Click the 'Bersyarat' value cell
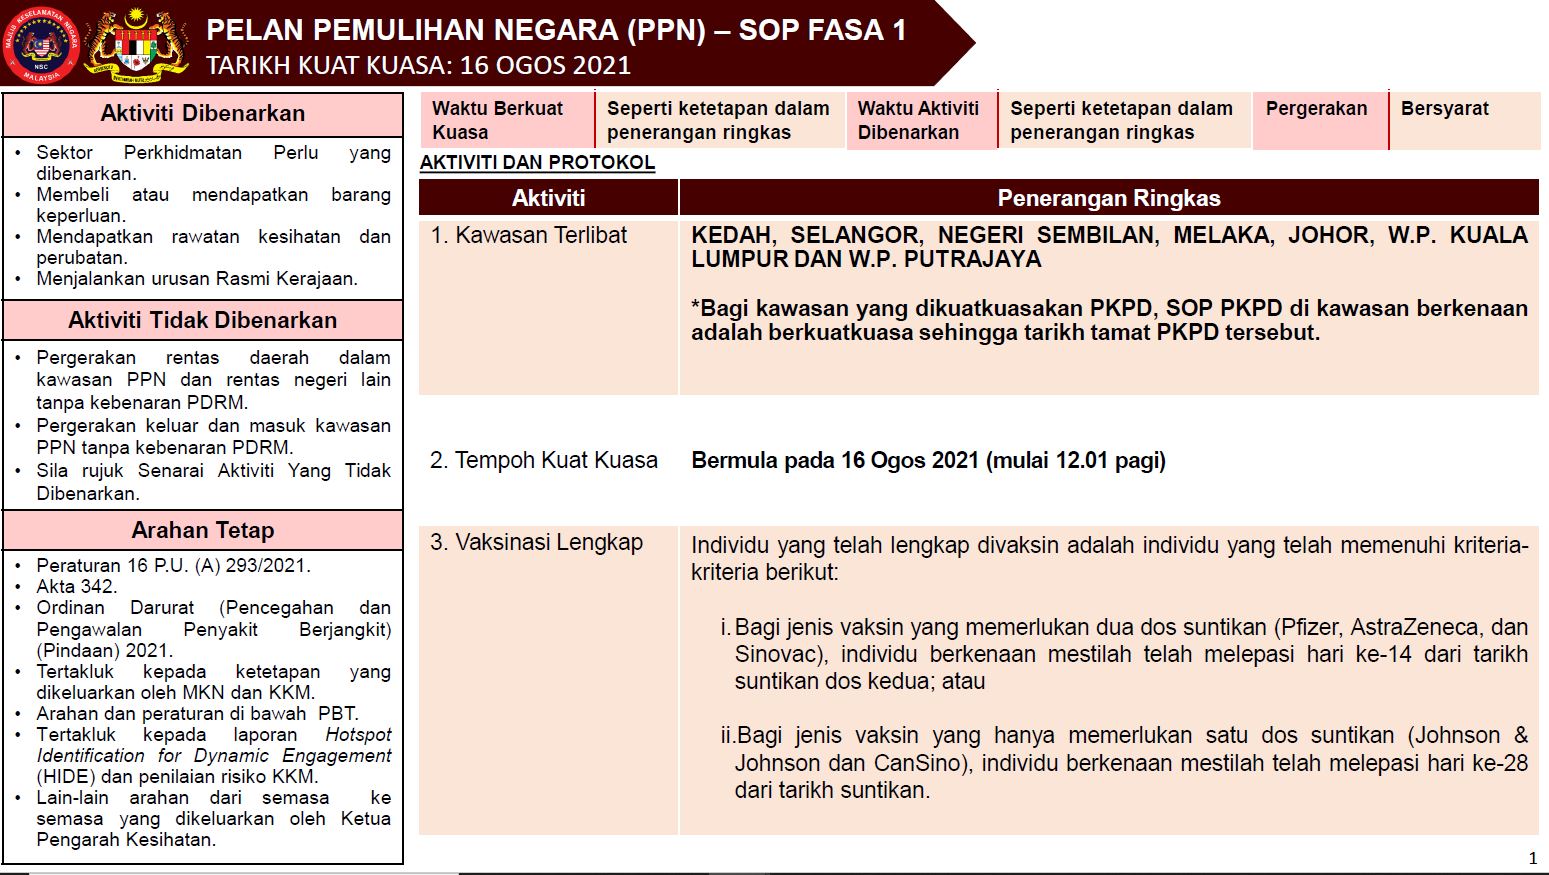This screenshot has width=1549, height=875. pos(1444,109)
